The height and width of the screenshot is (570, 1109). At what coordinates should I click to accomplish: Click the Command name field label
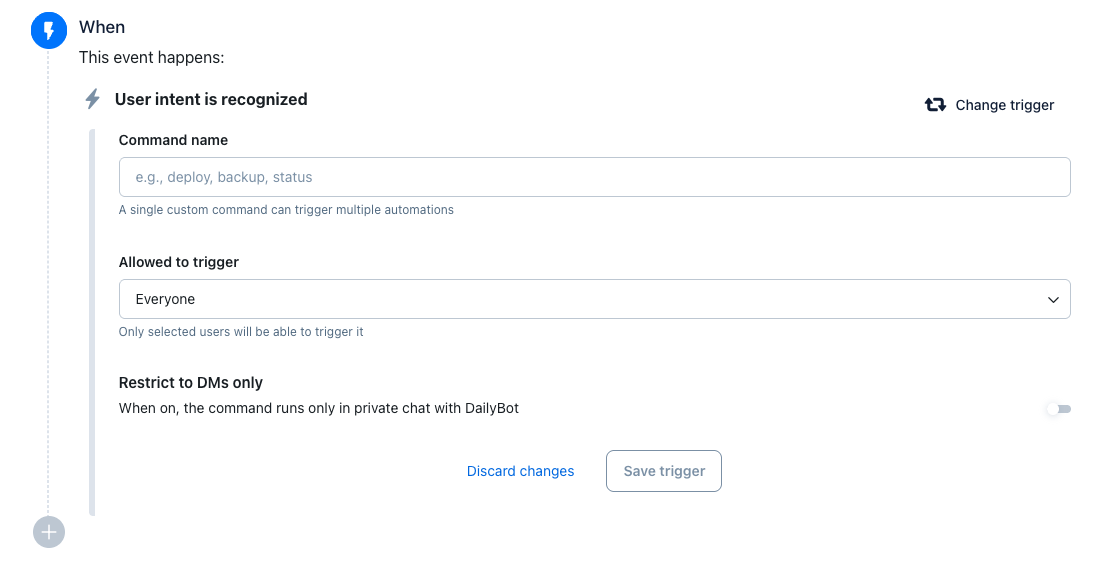click(173, 140)
